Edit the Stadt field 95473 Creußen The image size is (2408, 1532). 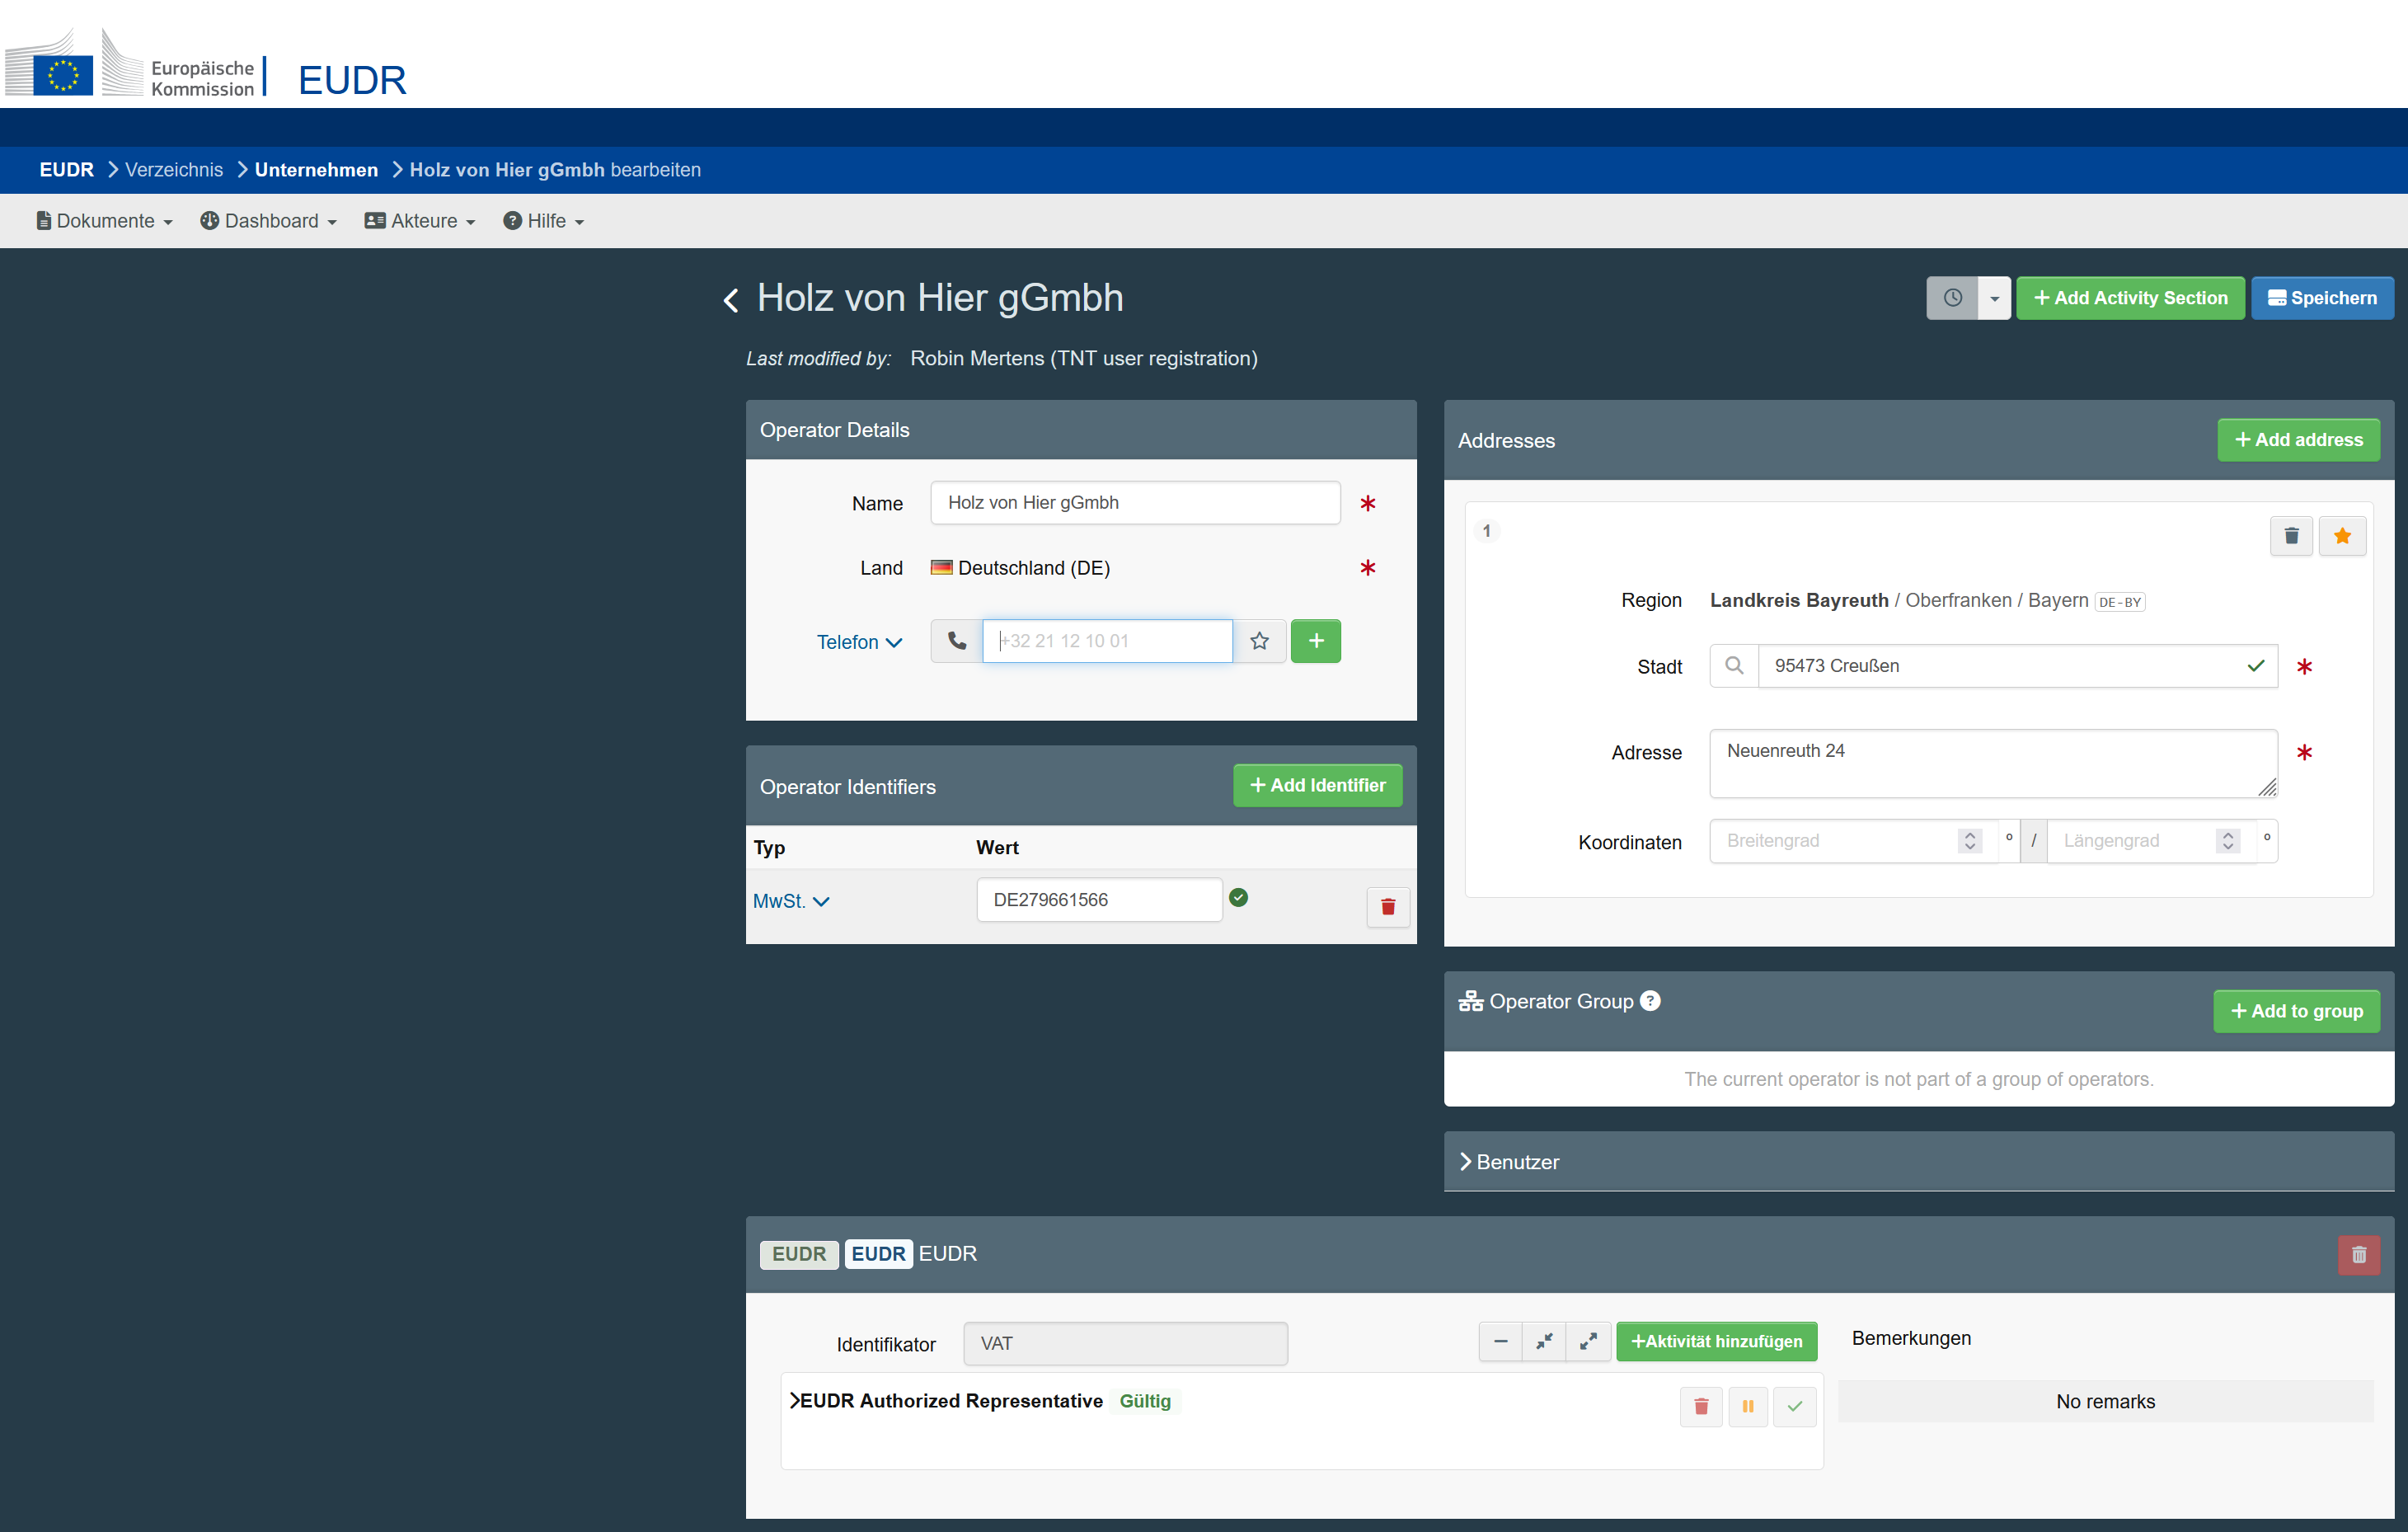(x=2017, y=666)
